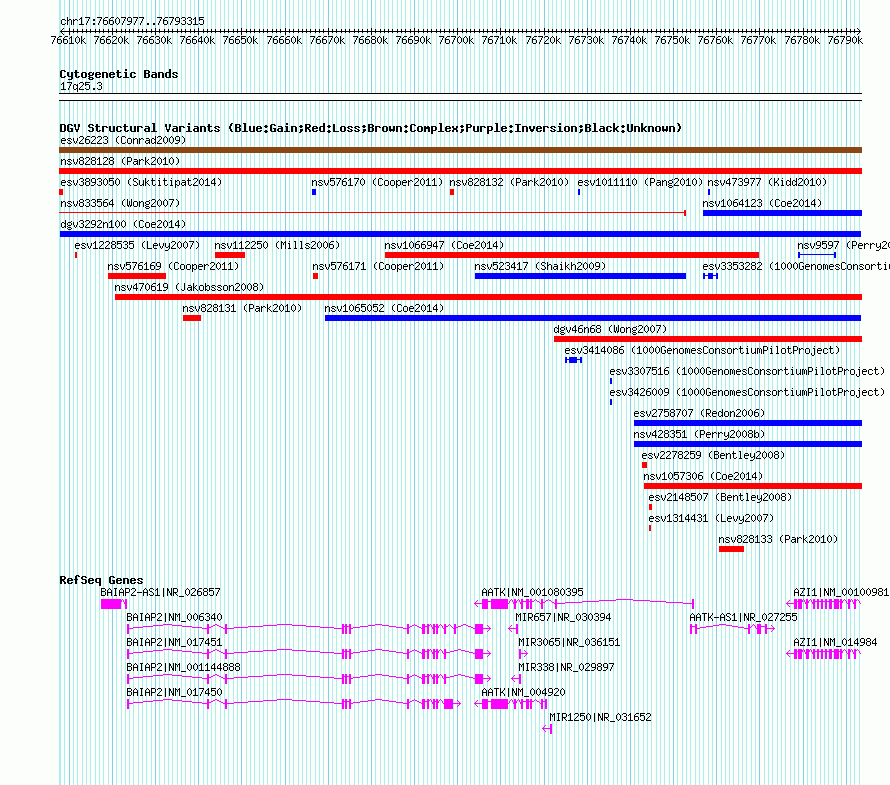The width and height of the screenshot is (890, 785).
Task: Click the dgv3292n100 (Coe2014) blue gain bar
Action: pos(460,234)
